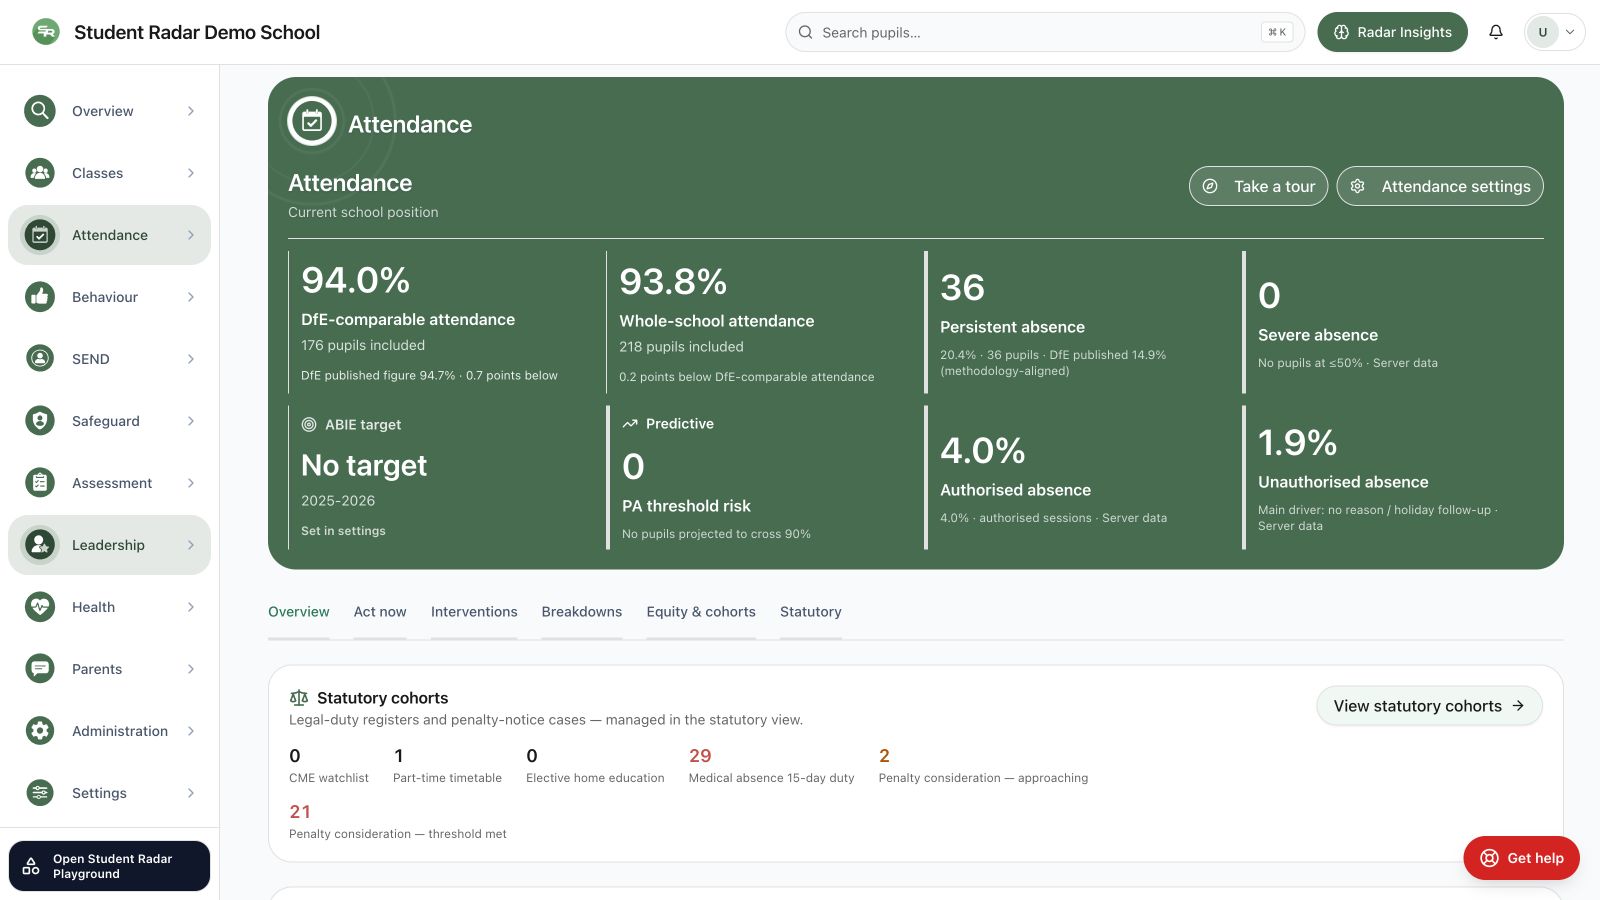Screen dimensions: 1600x900
Task: Select the Parents chat bubble icon
Action: 40,669
